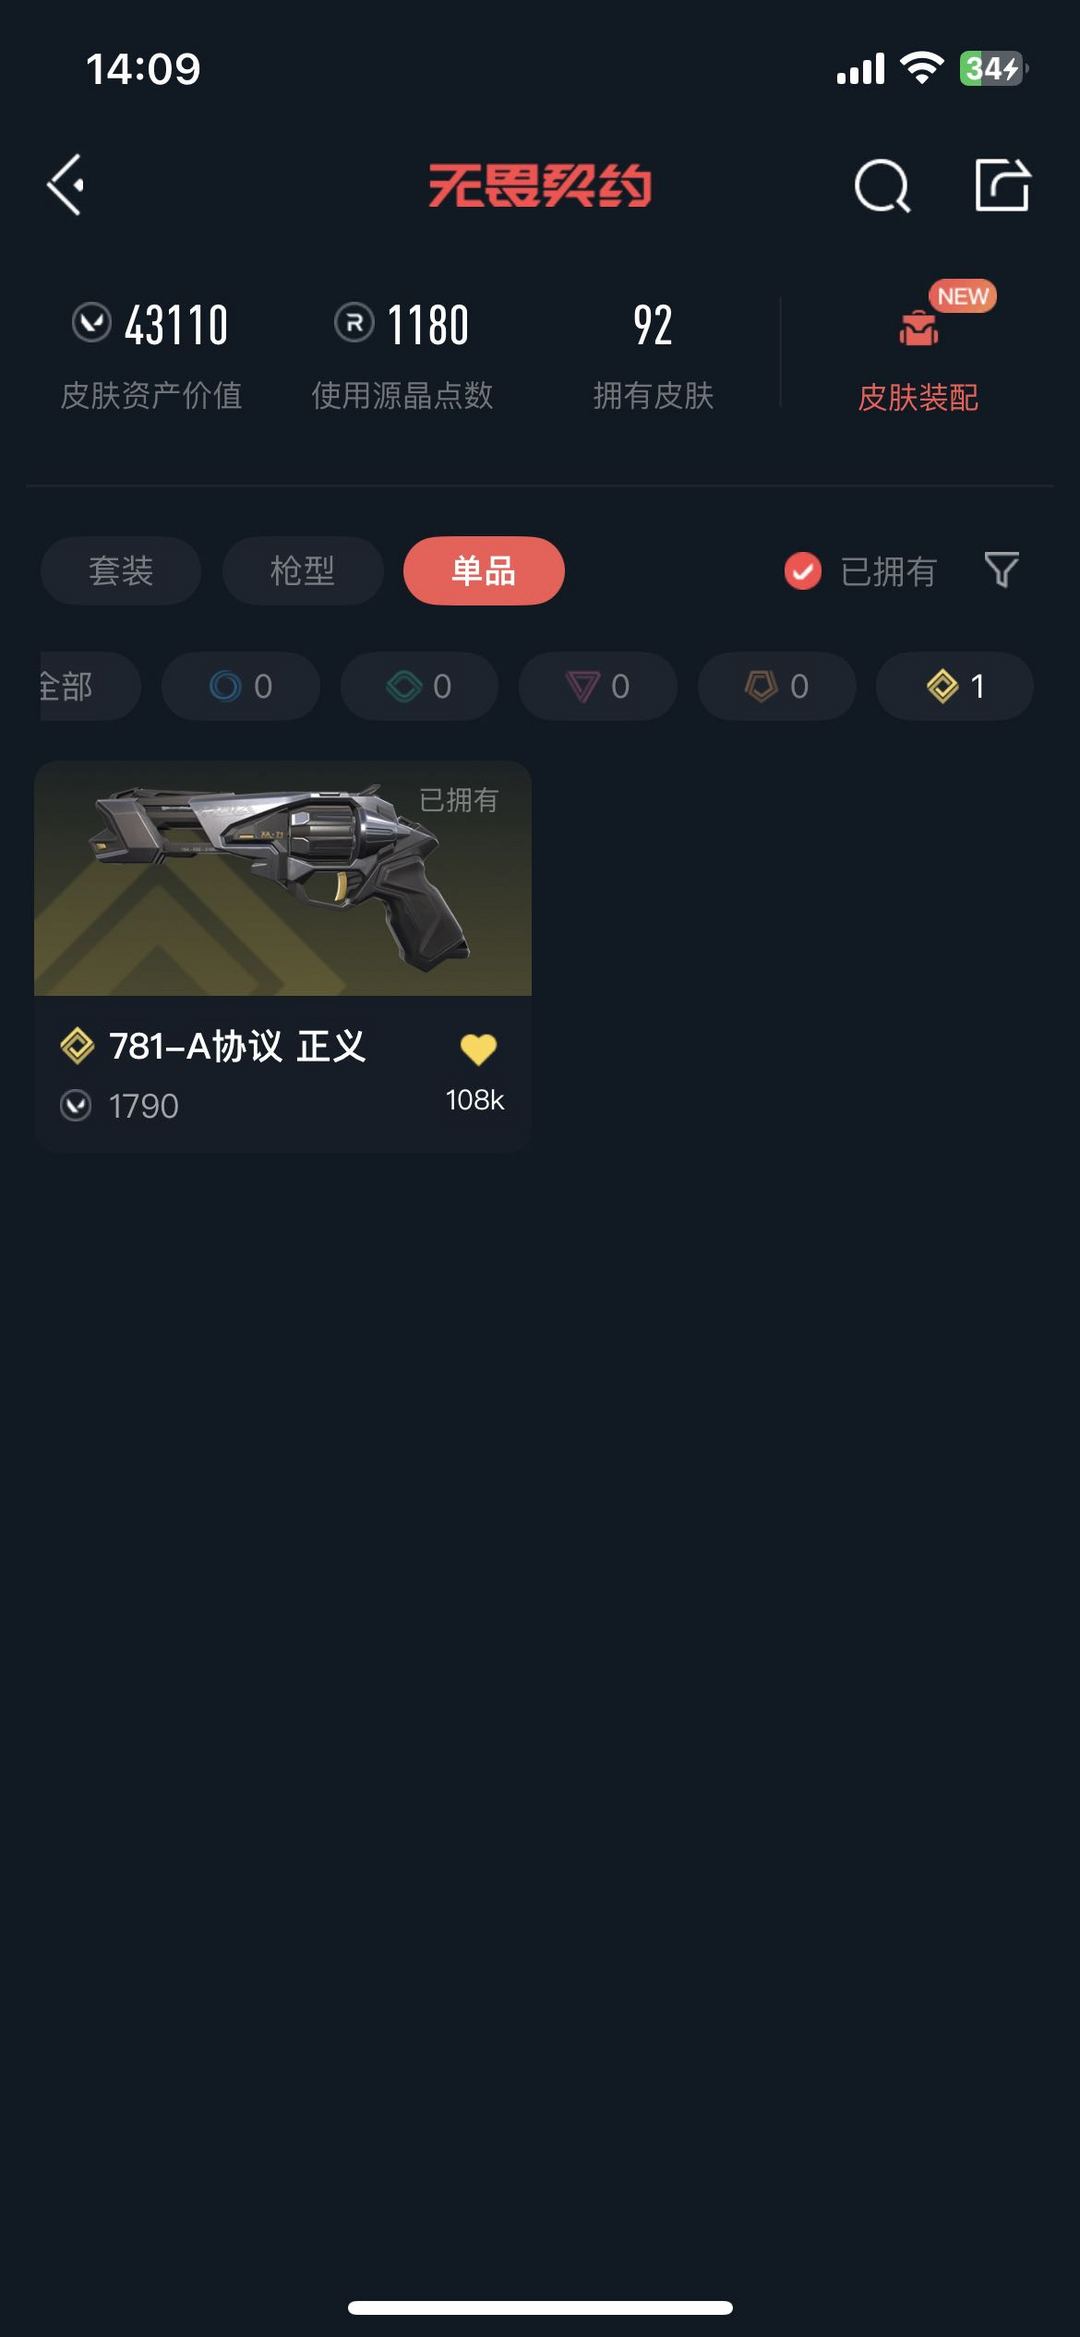The image size is (1080, 2337).
Task: Select the orange pentagon tier filter
Action: [x=777, y=686]
